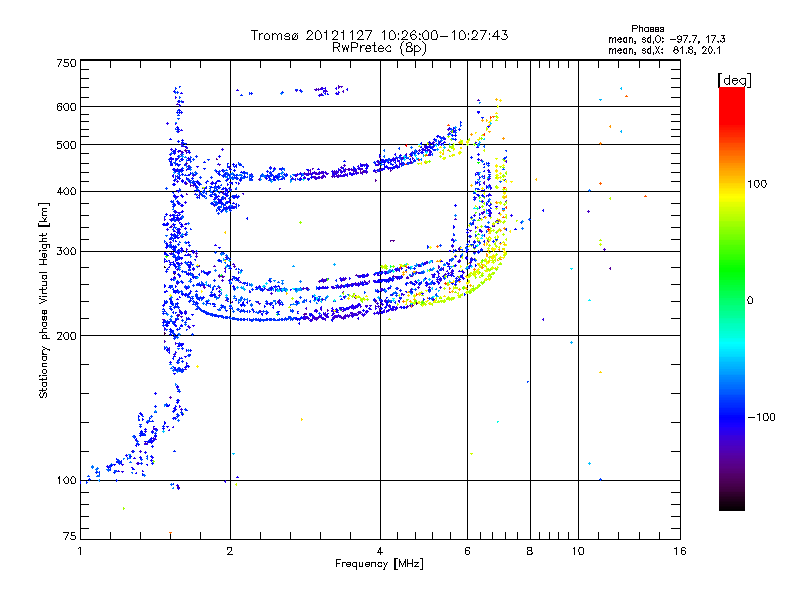Click the "Stationary phase Virtual Height [km]" axis label
The image size is (800, 600).
[x=43, y=301]
